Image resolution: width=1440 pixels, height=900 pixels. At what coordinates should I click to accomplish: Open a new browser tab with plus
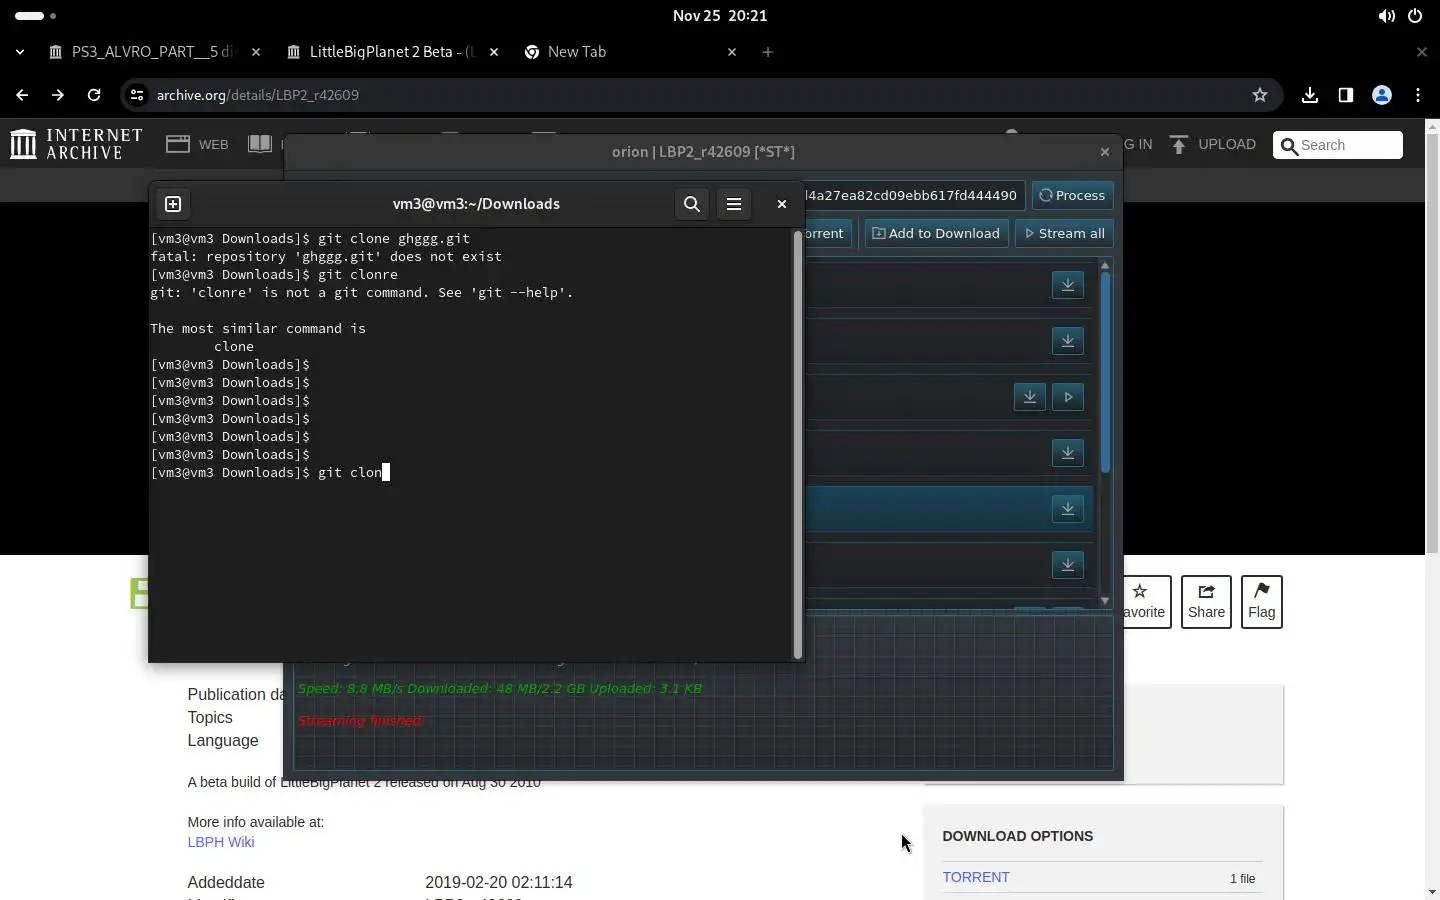coord(768,52)
